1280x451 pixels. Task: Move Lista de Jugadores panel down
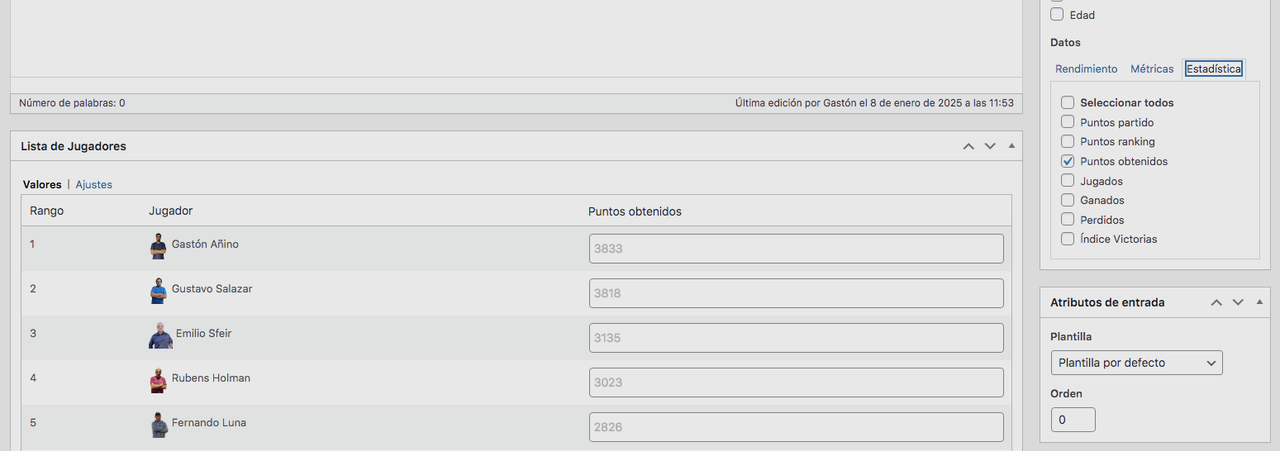990,146
